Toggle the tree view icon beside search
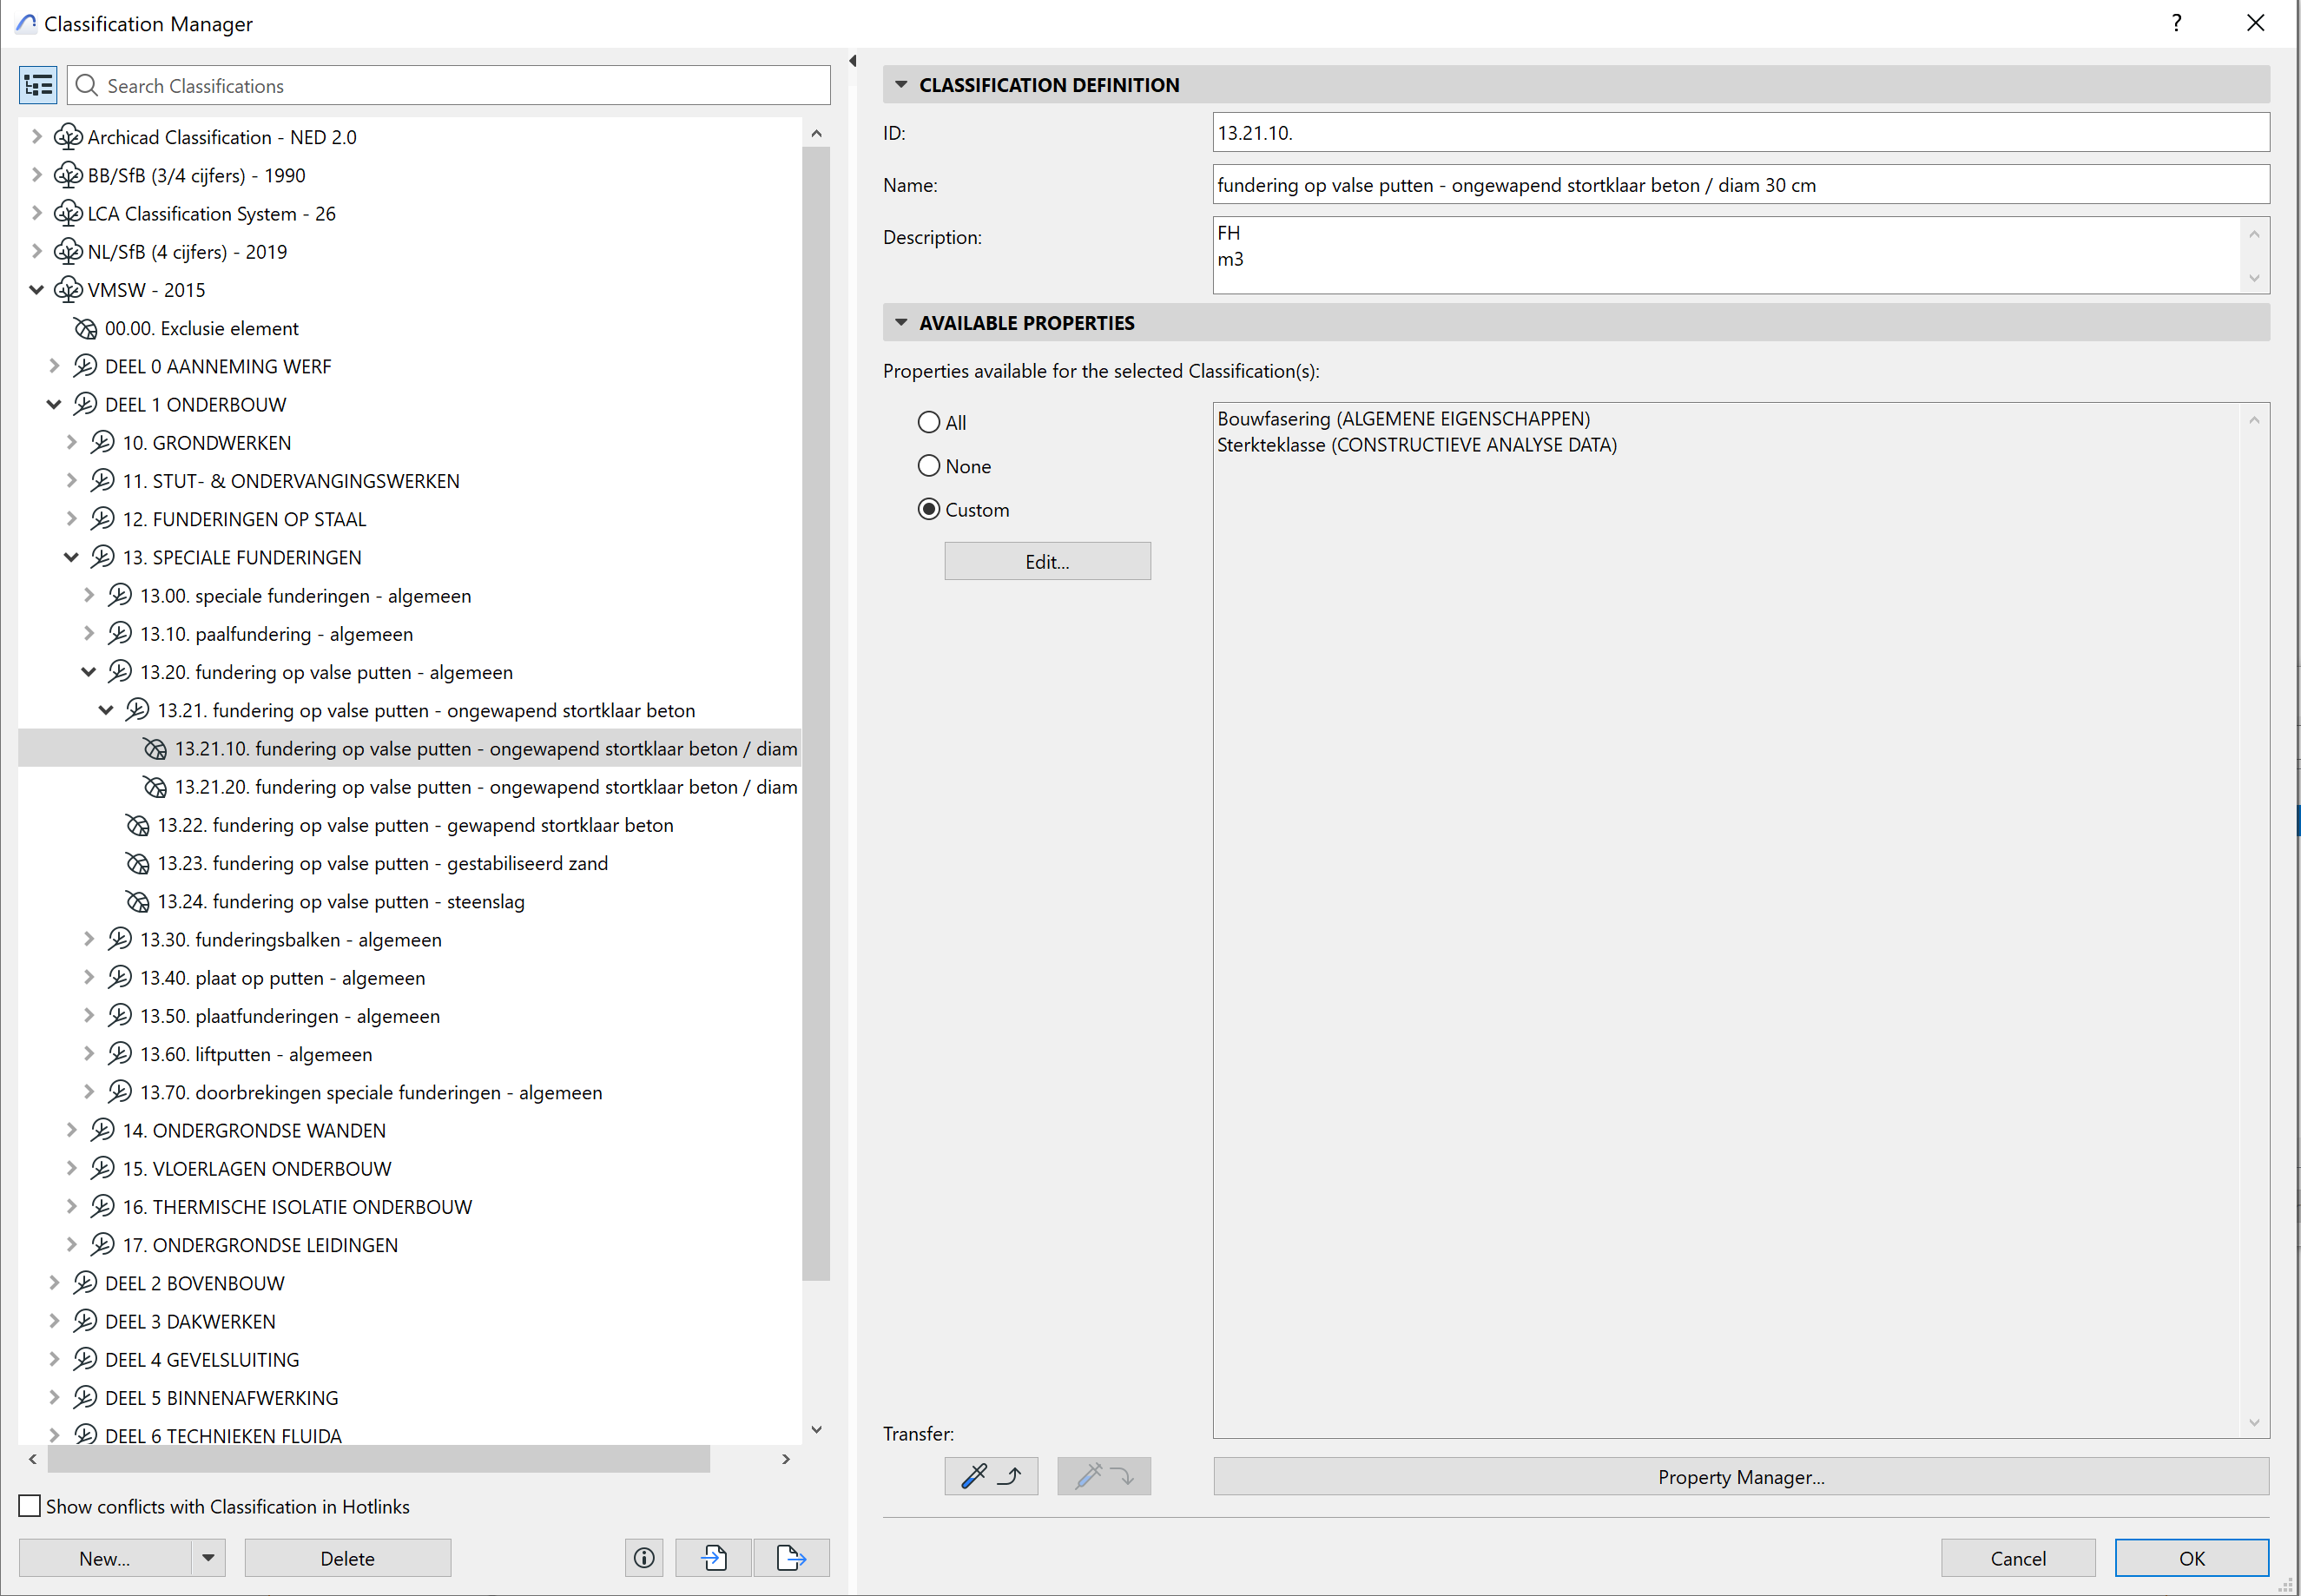 tap(38, 86)
